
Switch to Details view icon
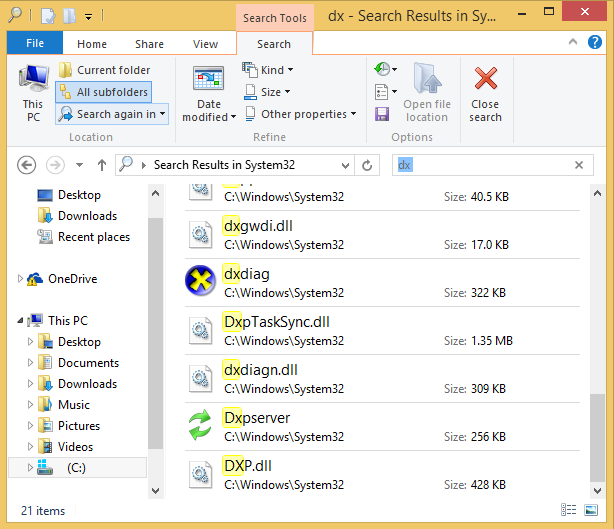tap(569, 510)
